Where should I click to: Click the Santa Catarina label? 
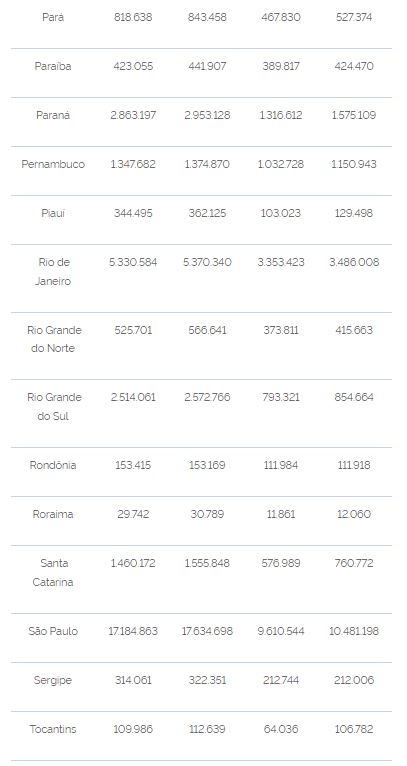(53, 573)
